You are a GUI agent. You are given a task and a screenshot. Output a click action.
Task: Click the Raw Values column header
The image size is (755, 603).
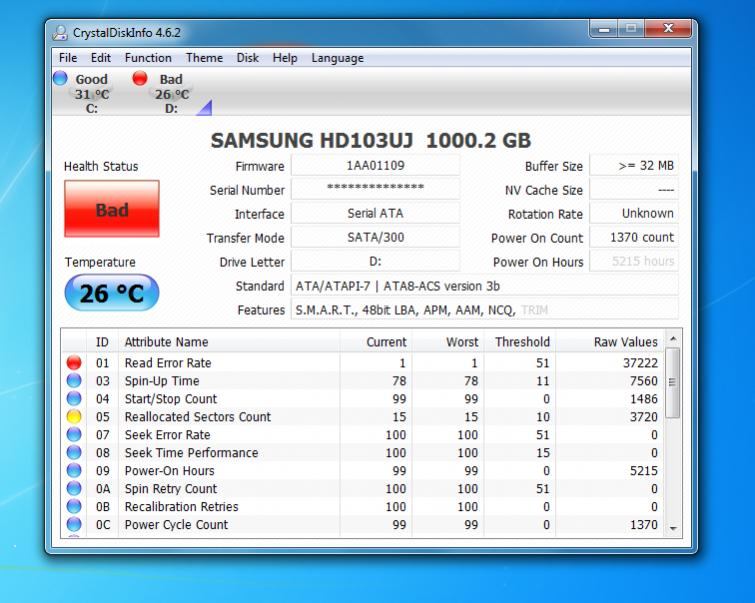pyautogui.click(x=610, y=342)
